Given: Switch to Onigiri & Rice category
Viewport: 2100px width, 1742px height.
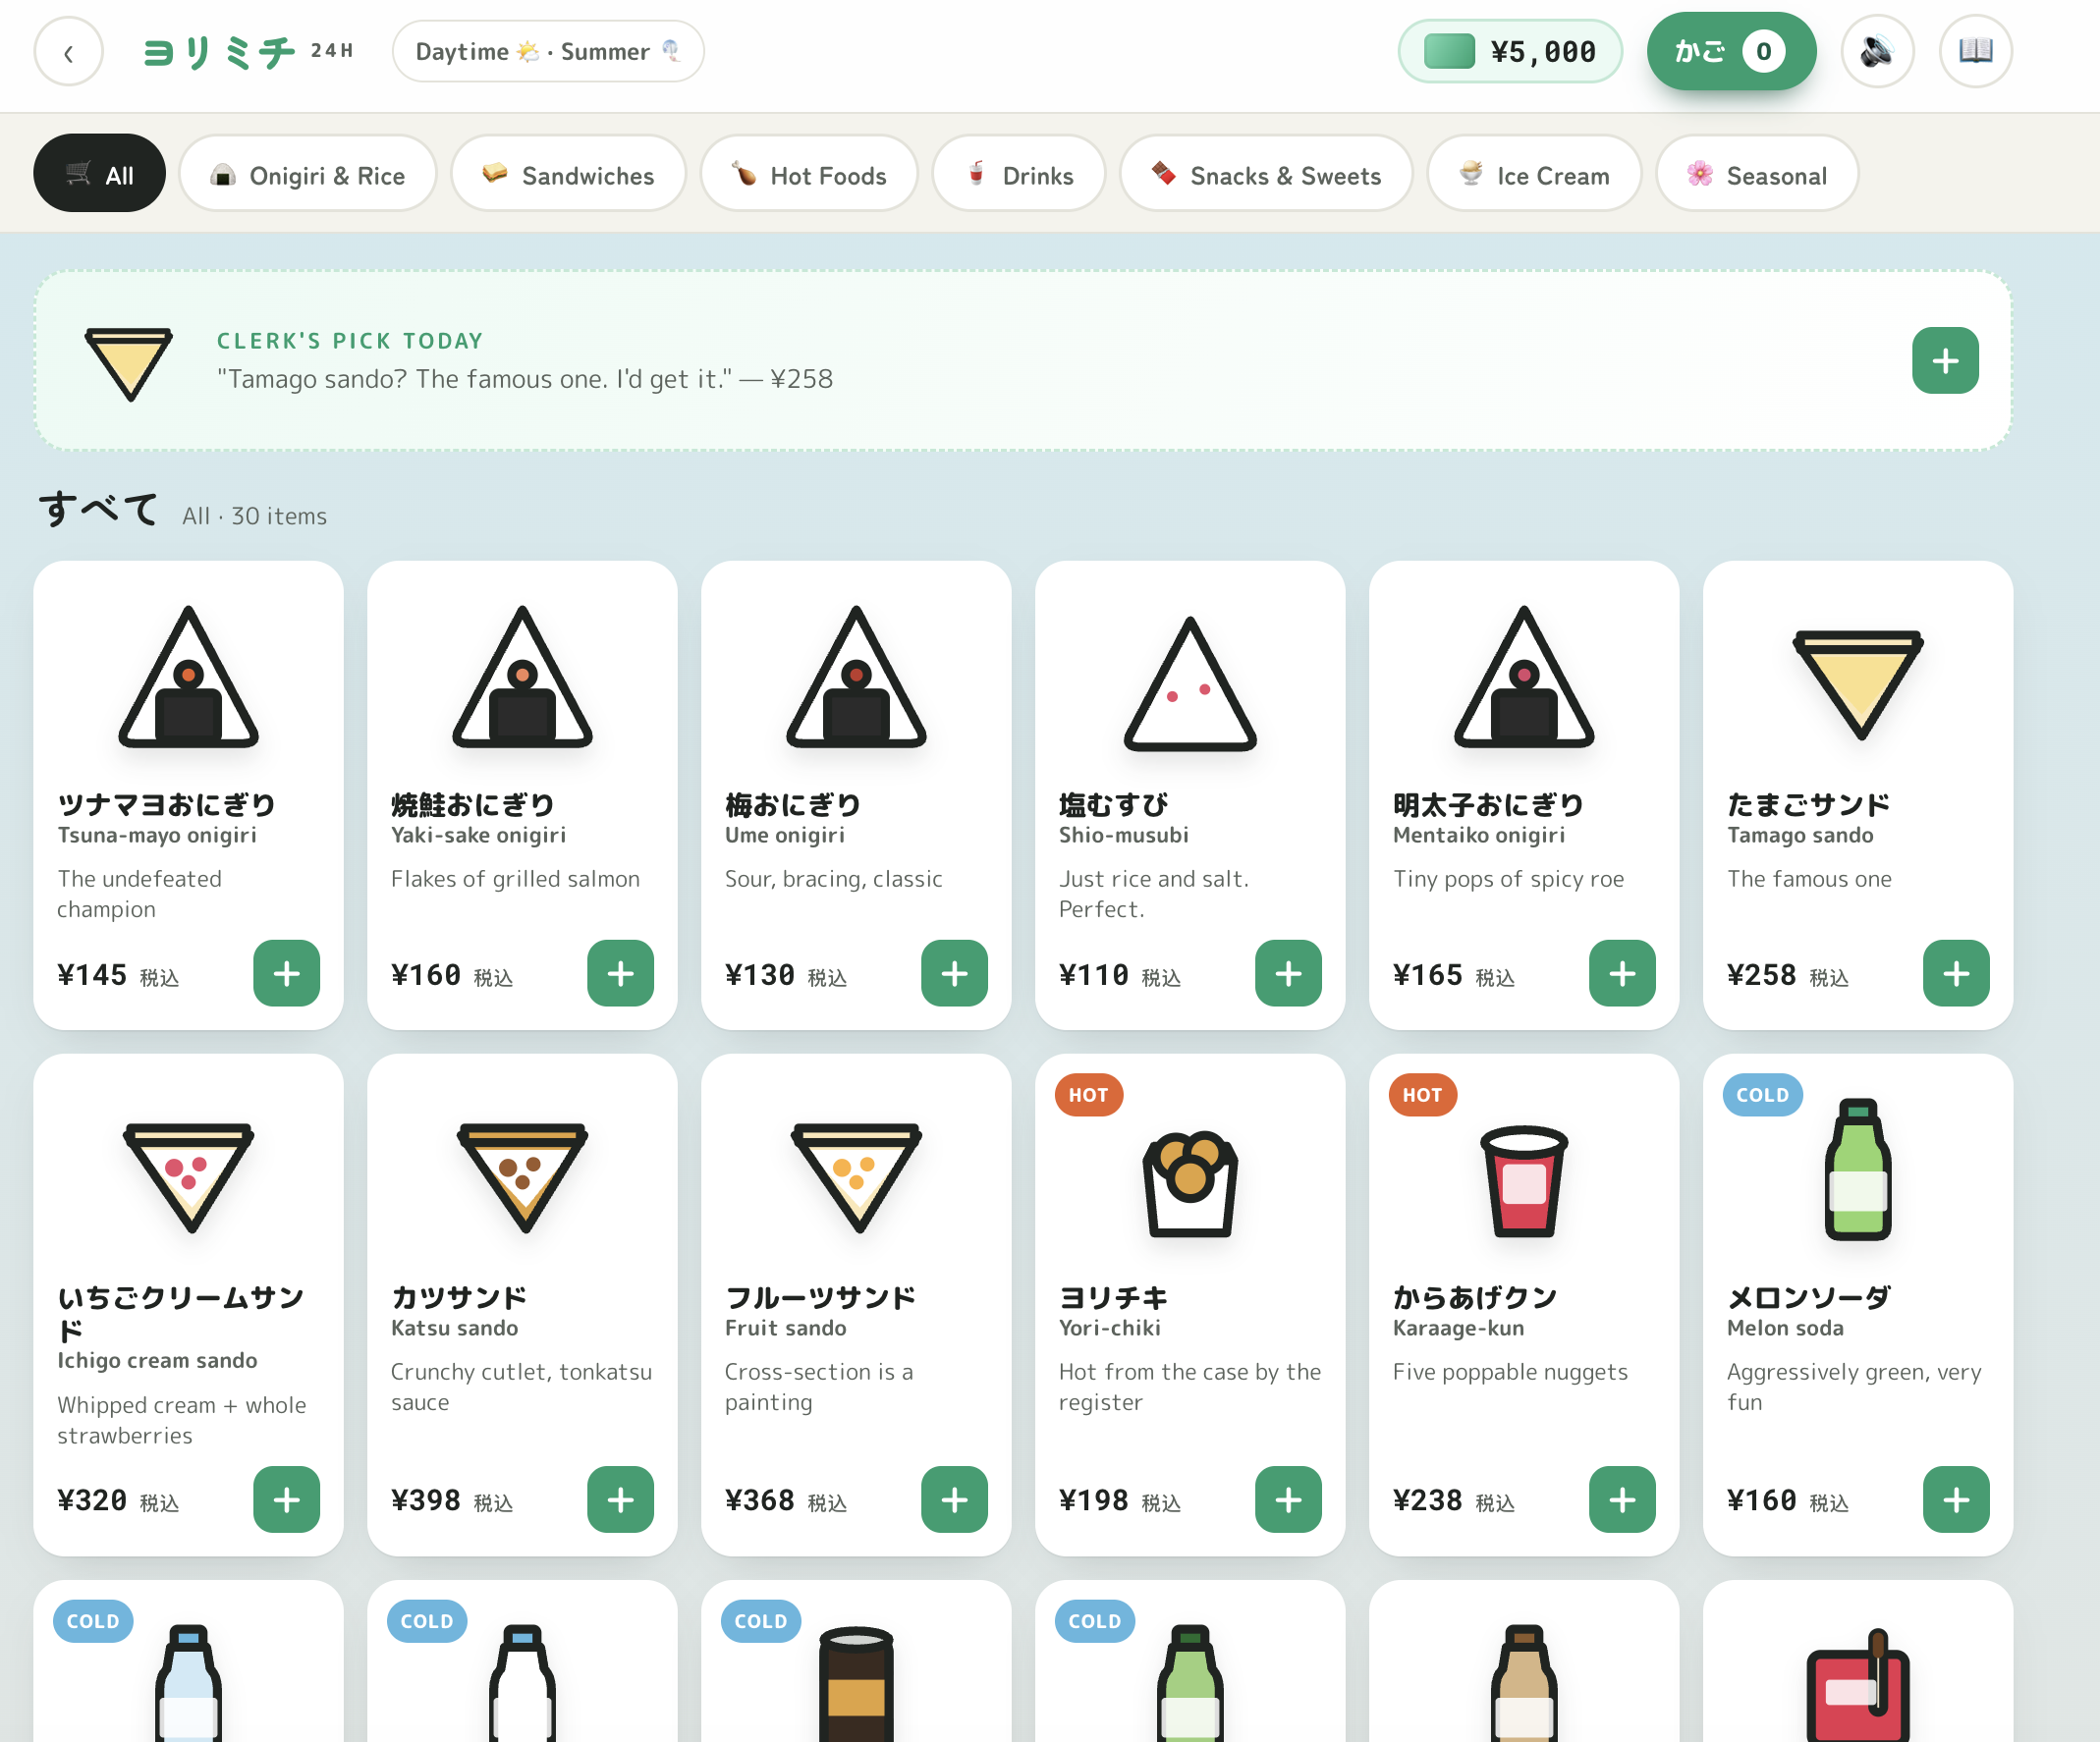Looking at the screenshot, I should pos(308,174).
